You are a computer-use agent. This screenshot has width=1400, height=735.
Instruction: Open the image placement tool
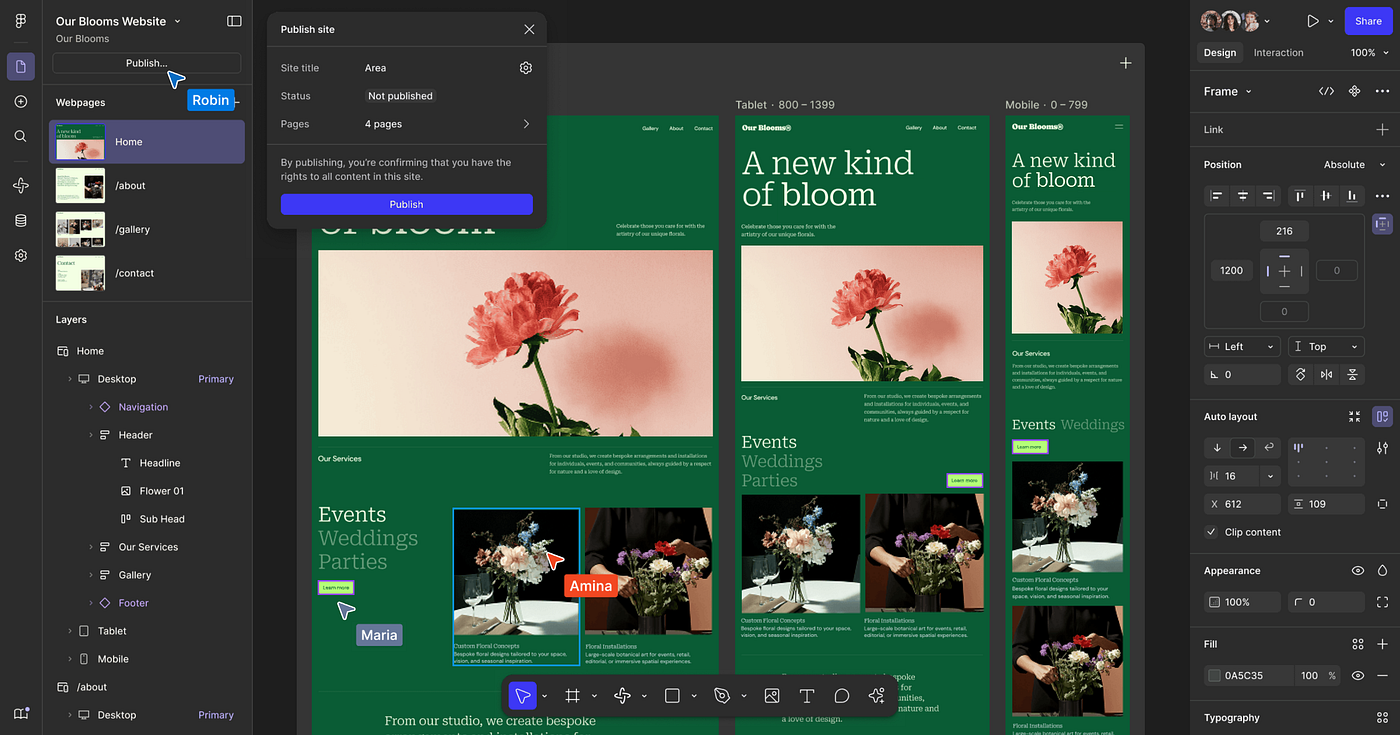click(x=772, y=695)
